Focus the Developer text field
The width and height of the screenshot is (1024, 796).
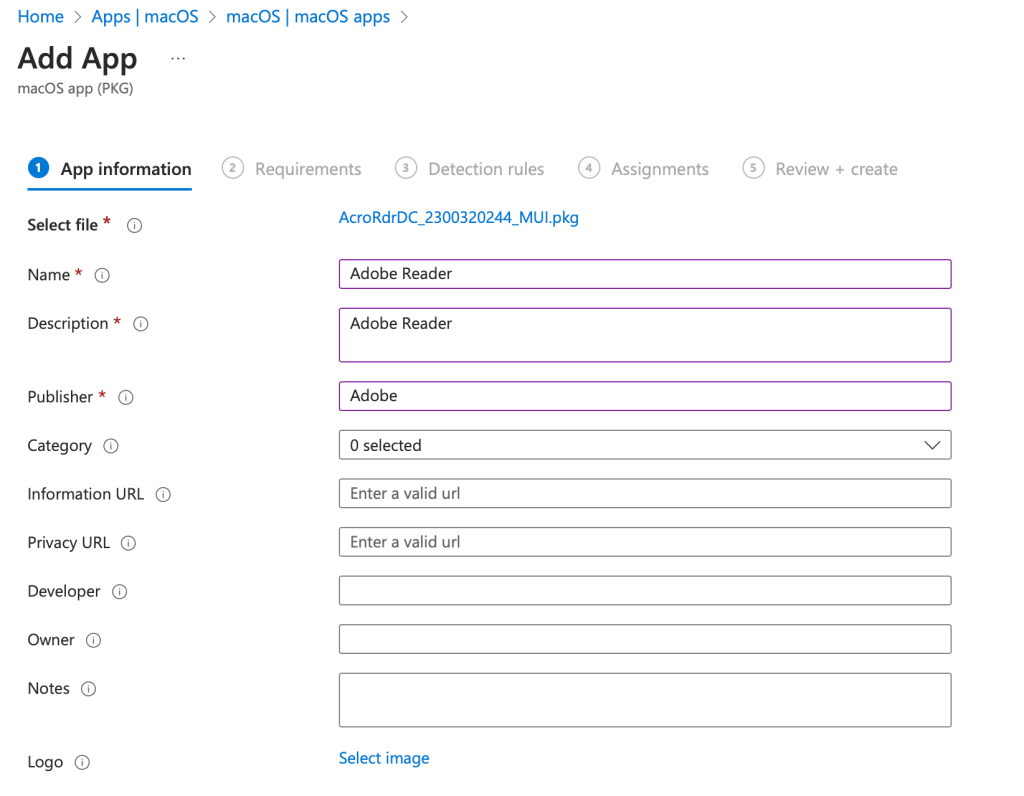pos(644,591)
